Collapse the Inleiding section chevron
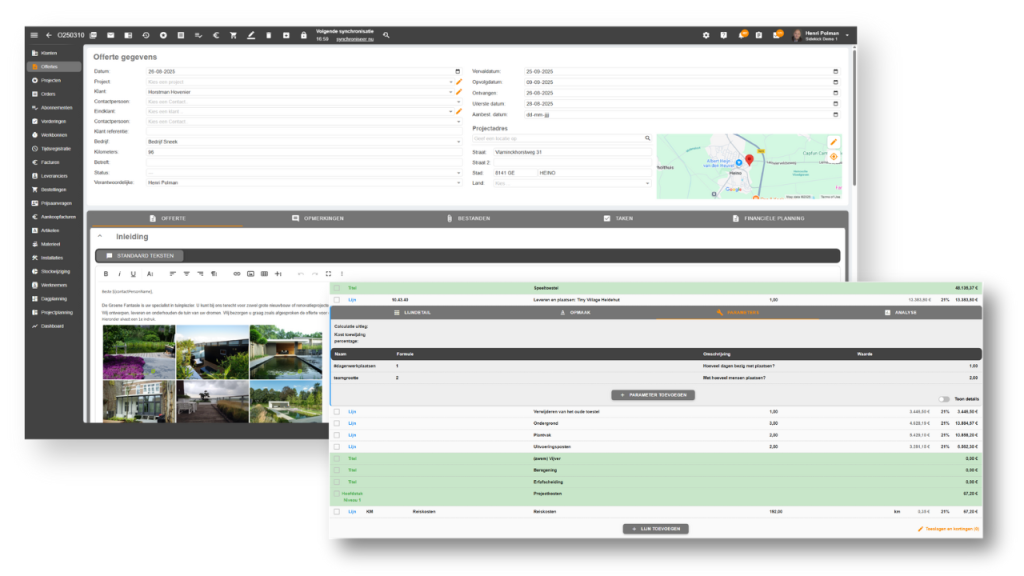The height and width of the screenshot is (576, 1024). point(100,237)
